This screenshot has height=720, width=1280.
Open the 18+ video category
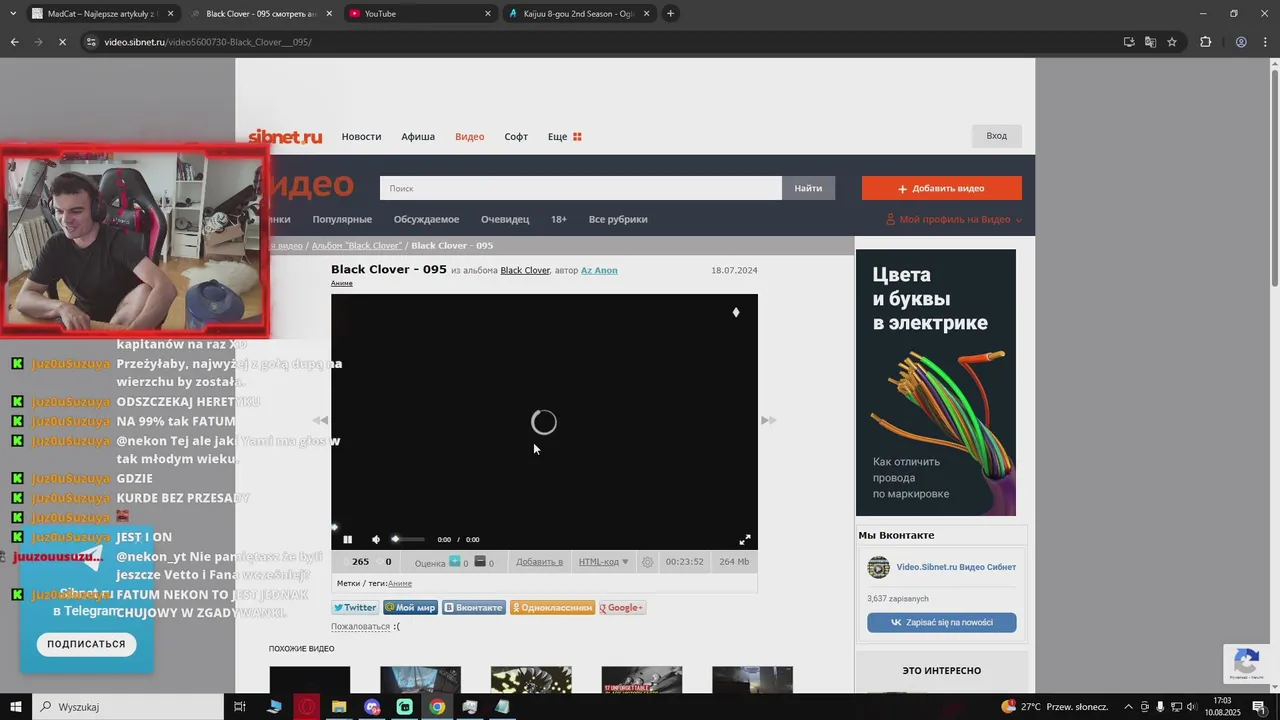click(559, 219)
